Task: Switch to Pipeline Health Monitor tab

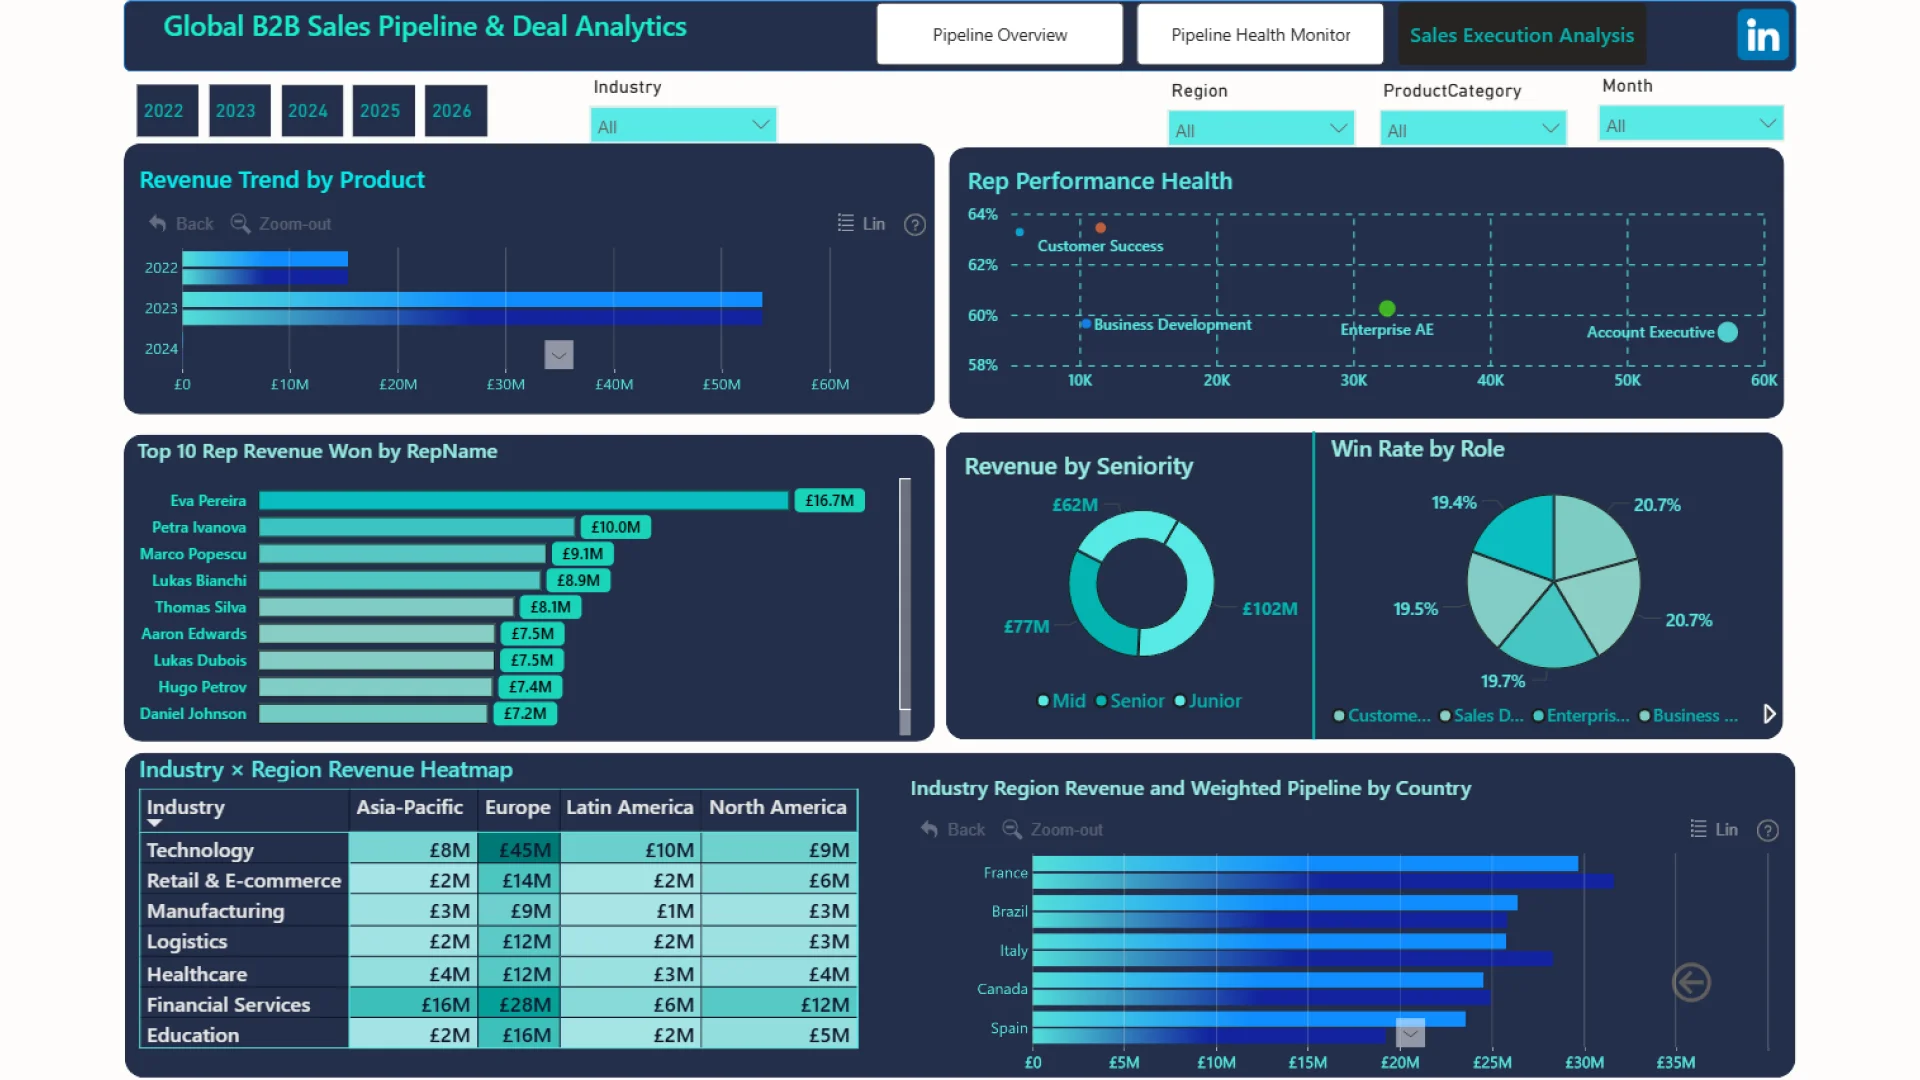Action: click(1260, 35)
